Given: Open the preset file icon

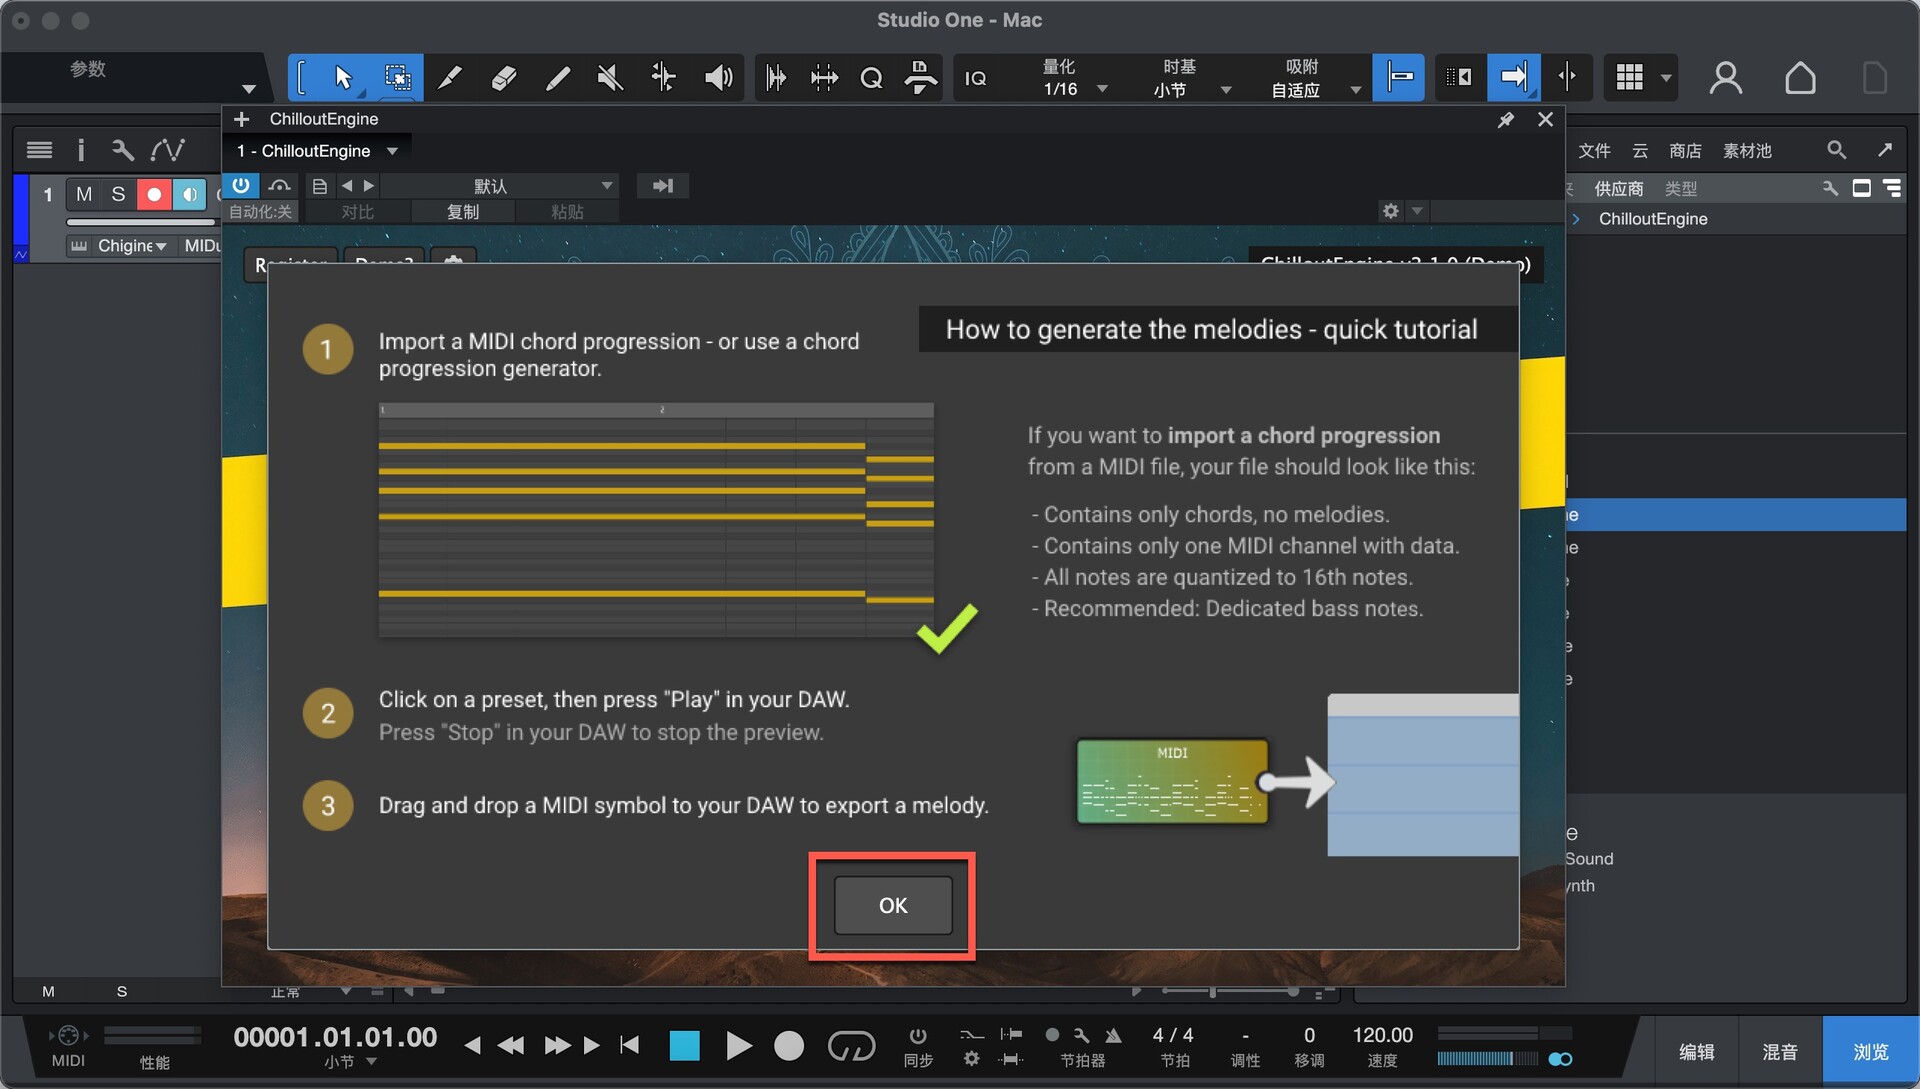Looking at the screenshot, I should (319, 186).
